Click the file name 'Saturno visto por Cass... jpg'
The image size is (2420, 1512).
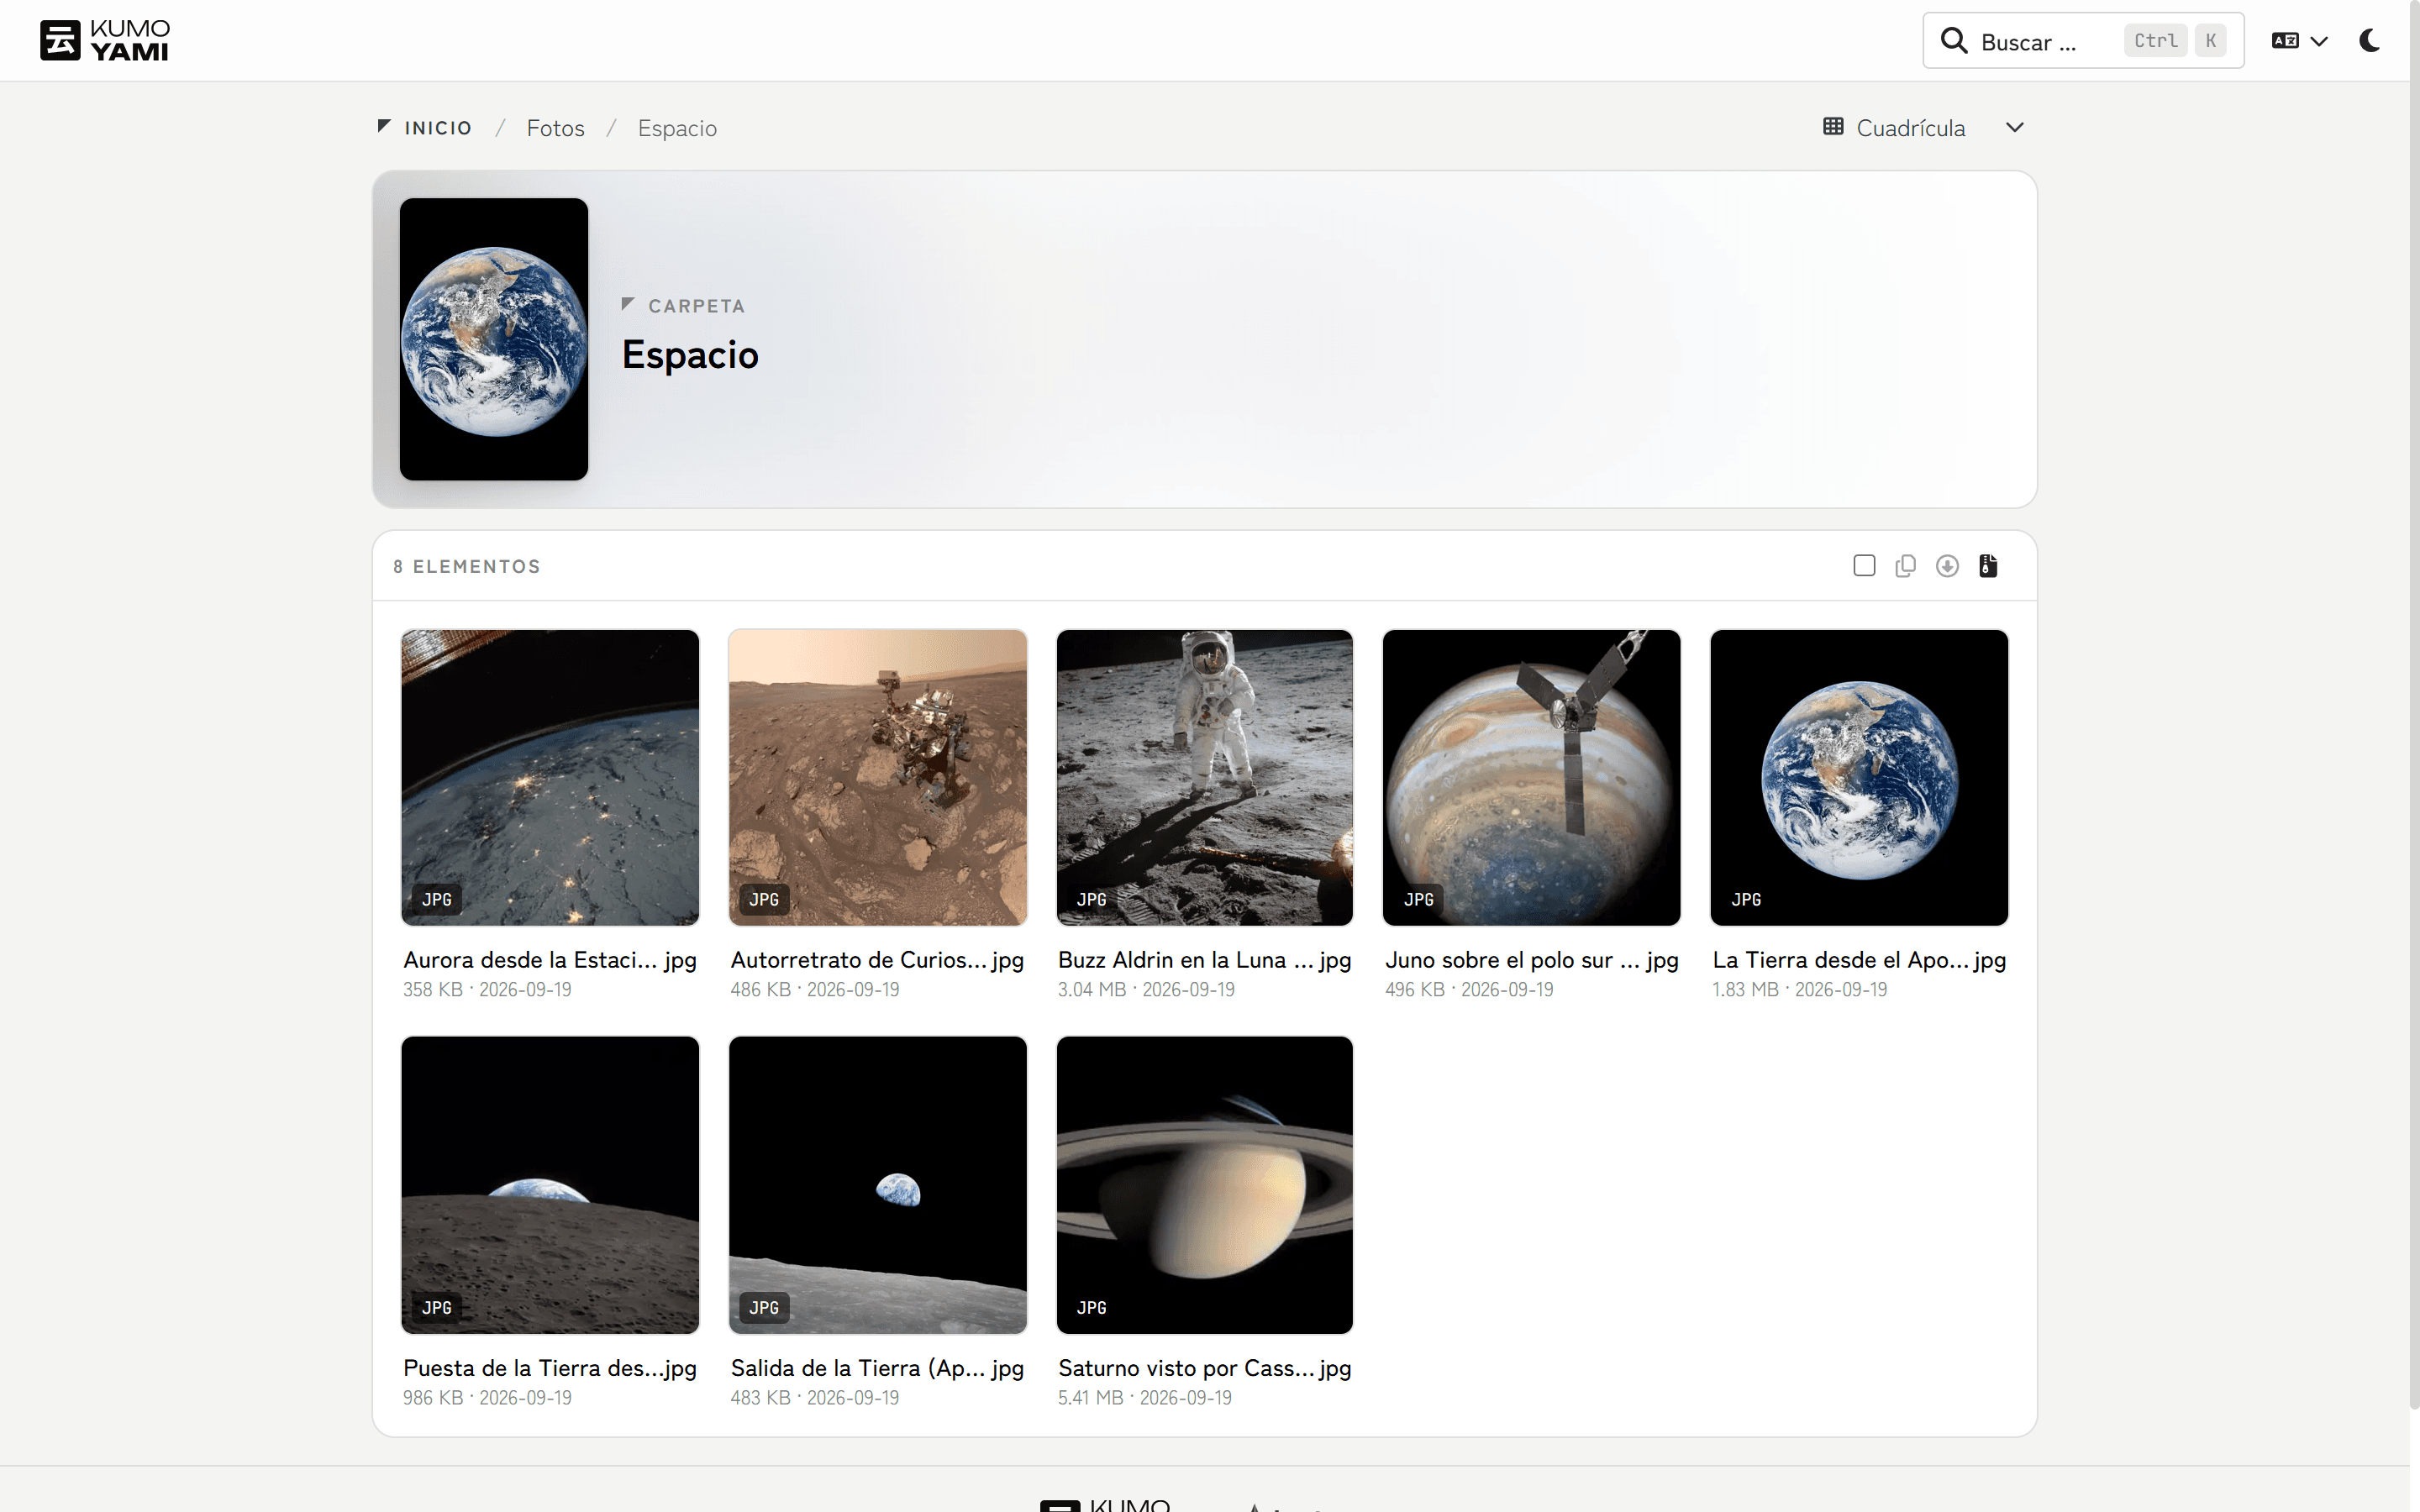[x=1205, y=1368]
